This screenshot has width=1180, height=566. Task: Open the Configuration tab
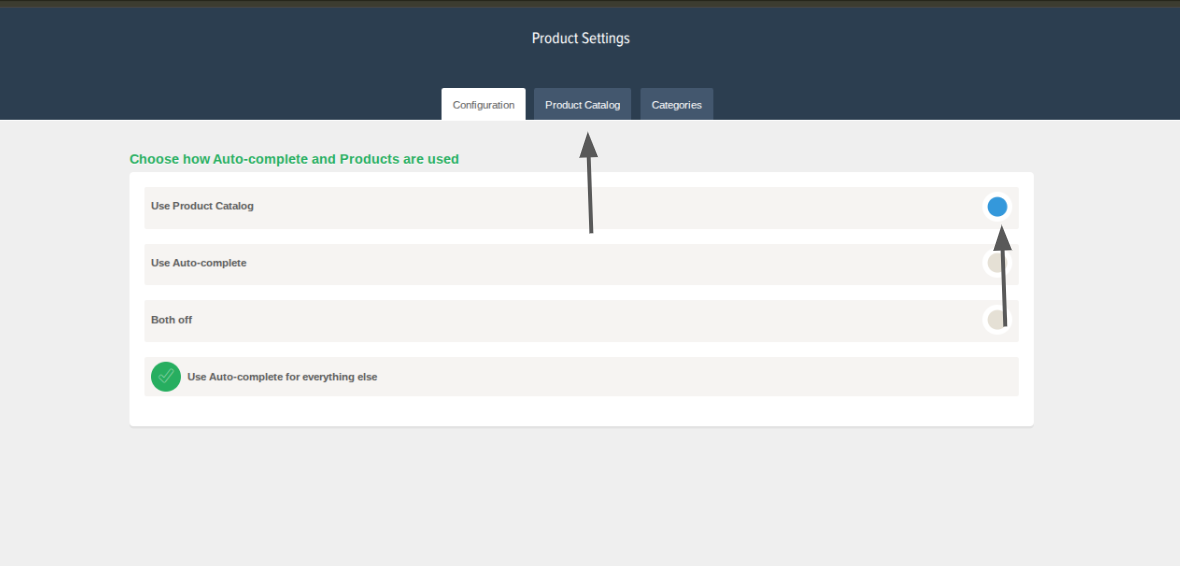pos(483,105)
